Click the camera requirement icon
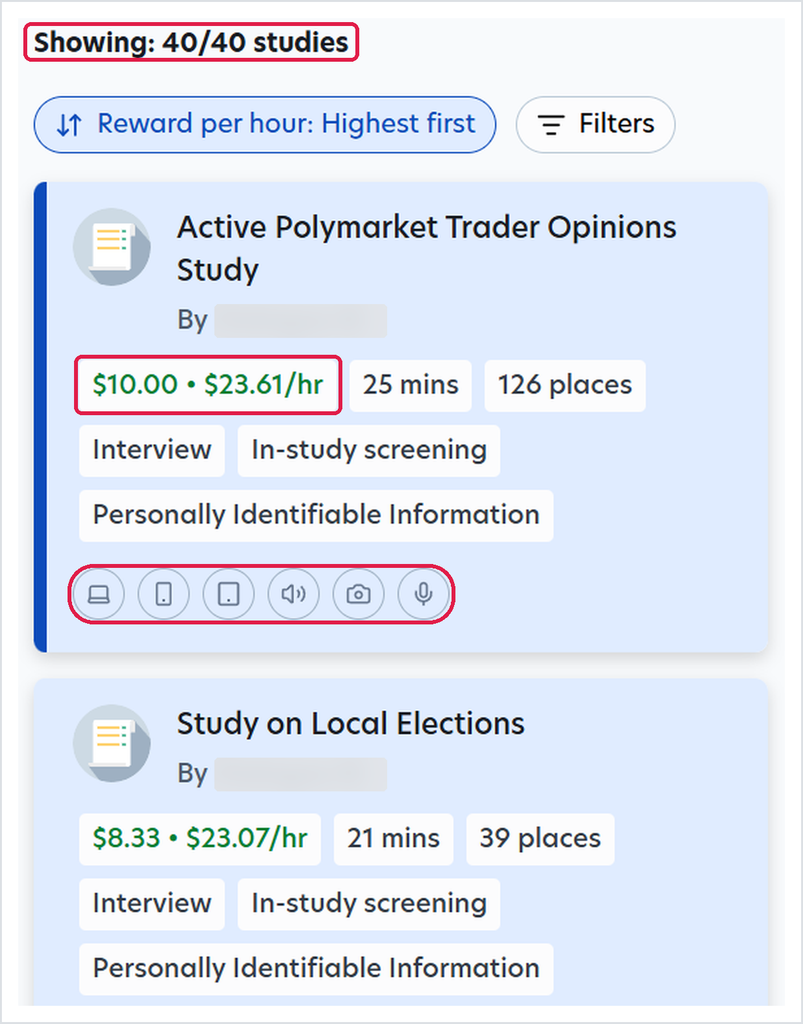Viewport: 803px width, 1024px height. pyautogui.click(x=358, y=594)
